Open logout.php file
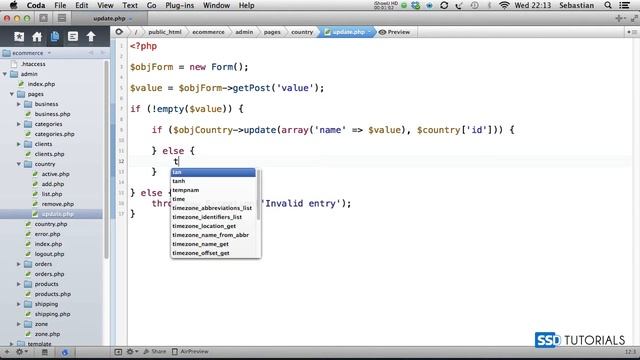The width and height of the screenshot is (640, 360). (49, 254)
